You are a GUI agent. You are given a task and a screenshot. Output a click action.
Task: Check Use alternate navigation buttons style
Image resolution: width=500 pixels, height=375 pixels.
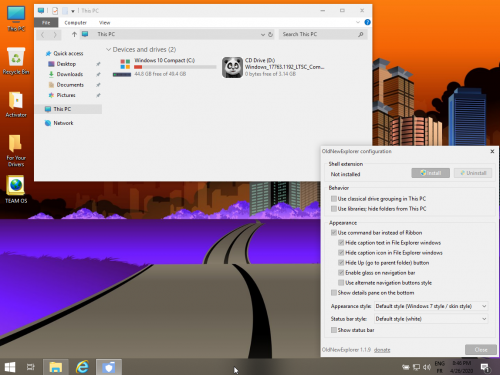tap(341, 283)
